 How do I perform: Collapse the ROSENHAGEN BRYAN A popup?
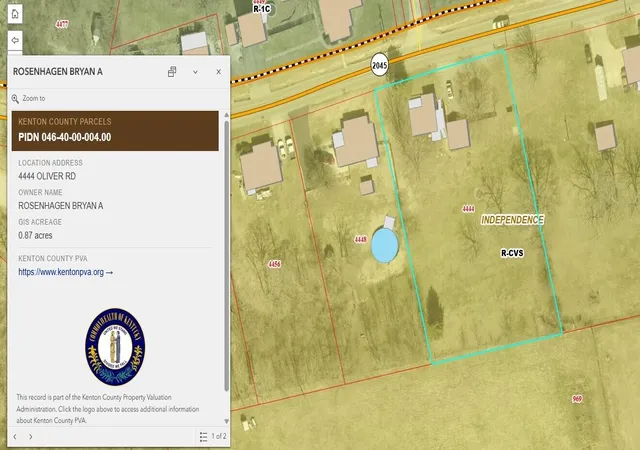coord(196,72)
